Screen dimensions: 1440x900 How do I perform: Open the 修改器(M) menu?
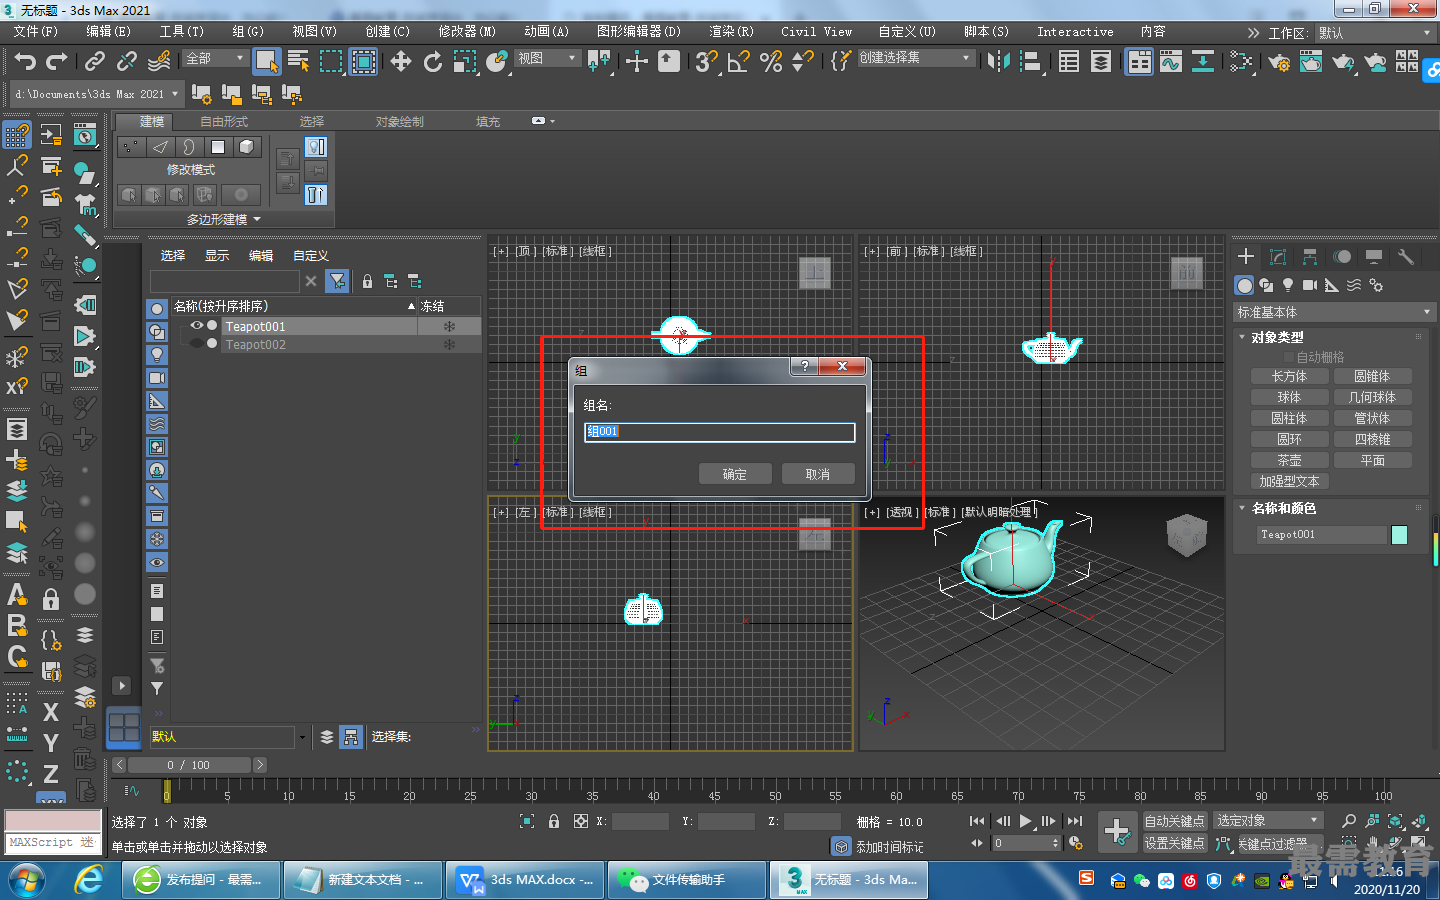(466, 32)
